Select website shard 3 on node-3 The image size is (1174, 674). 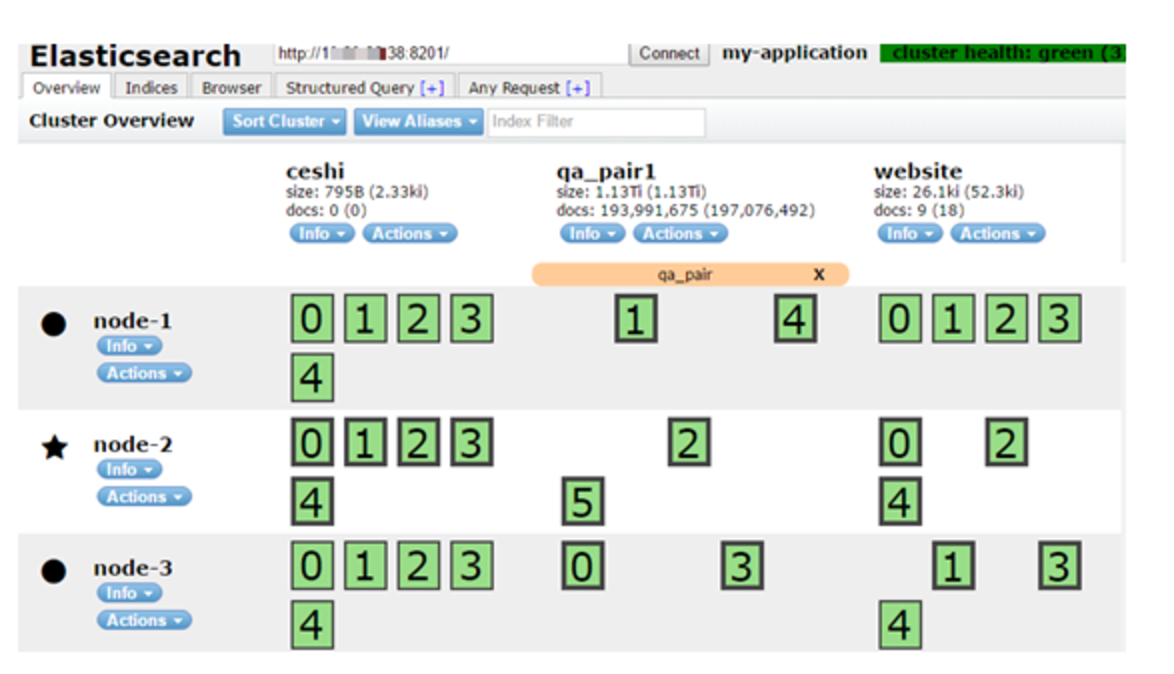(1059, 566)
